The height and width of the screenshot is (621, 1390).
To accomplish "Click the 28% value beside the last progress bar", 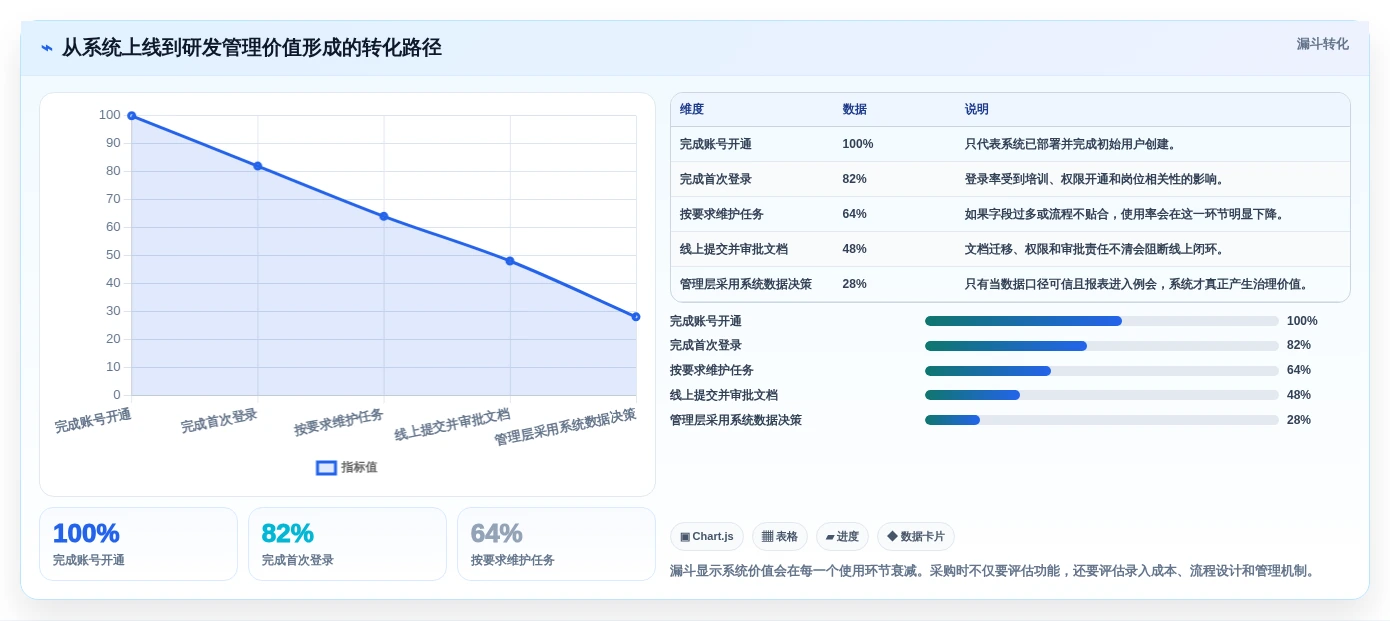I will pyautogui.click(x=1298, y=420).
